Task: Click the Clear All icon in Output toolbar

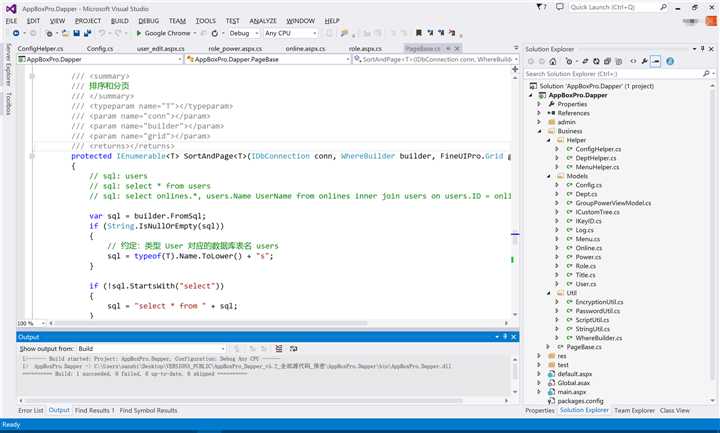Action: [279, 349]
